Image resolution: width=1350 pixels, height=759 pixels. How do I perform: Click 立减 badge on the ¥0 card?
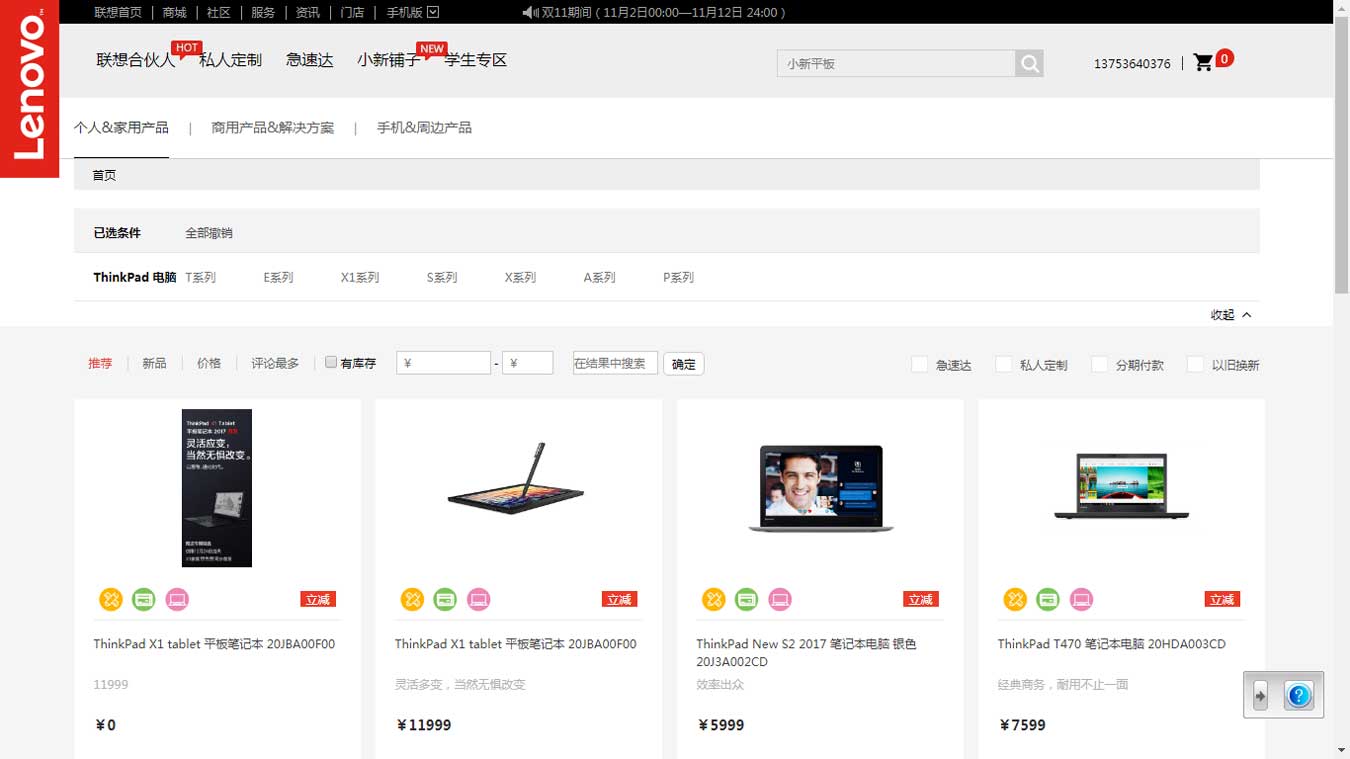tap(318, 599)
